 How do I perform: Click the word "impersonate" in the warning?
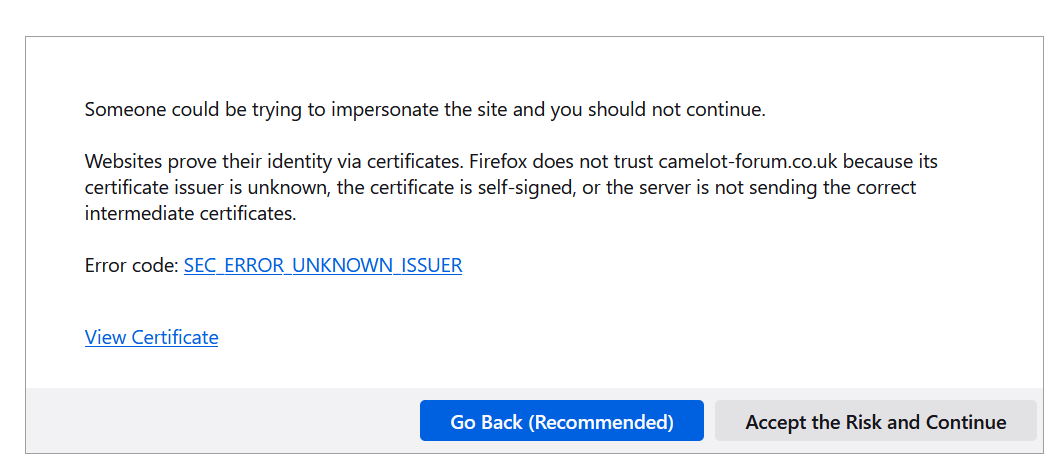pyautogui.click(x=385, y=110)
